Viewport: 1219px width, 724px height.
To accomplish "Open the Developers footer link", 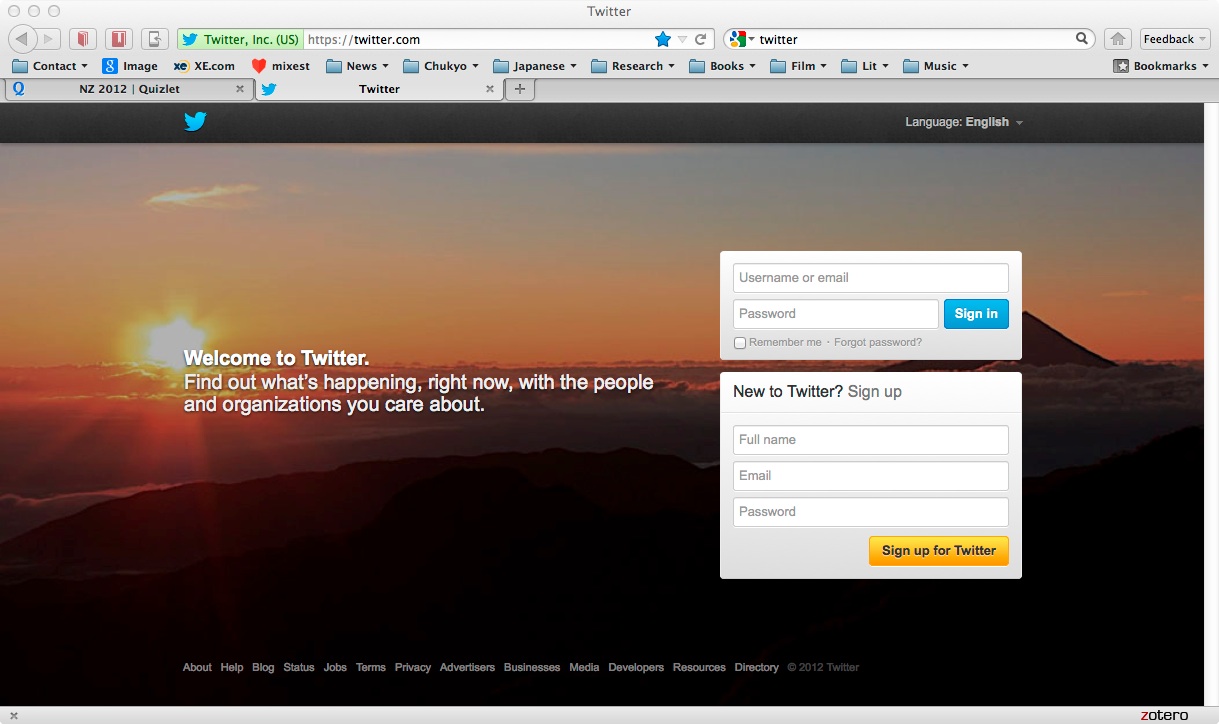I will point(636,668).
